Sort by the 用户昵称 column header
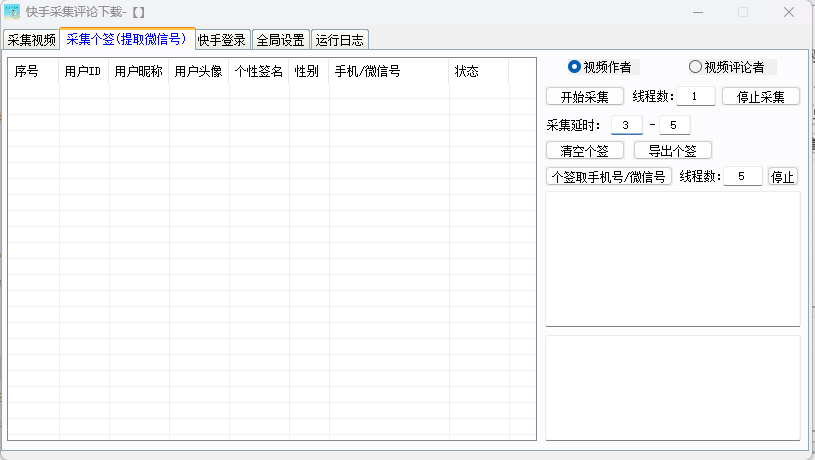The height and width of the screenshot is (460, 815). click(138, 72)
